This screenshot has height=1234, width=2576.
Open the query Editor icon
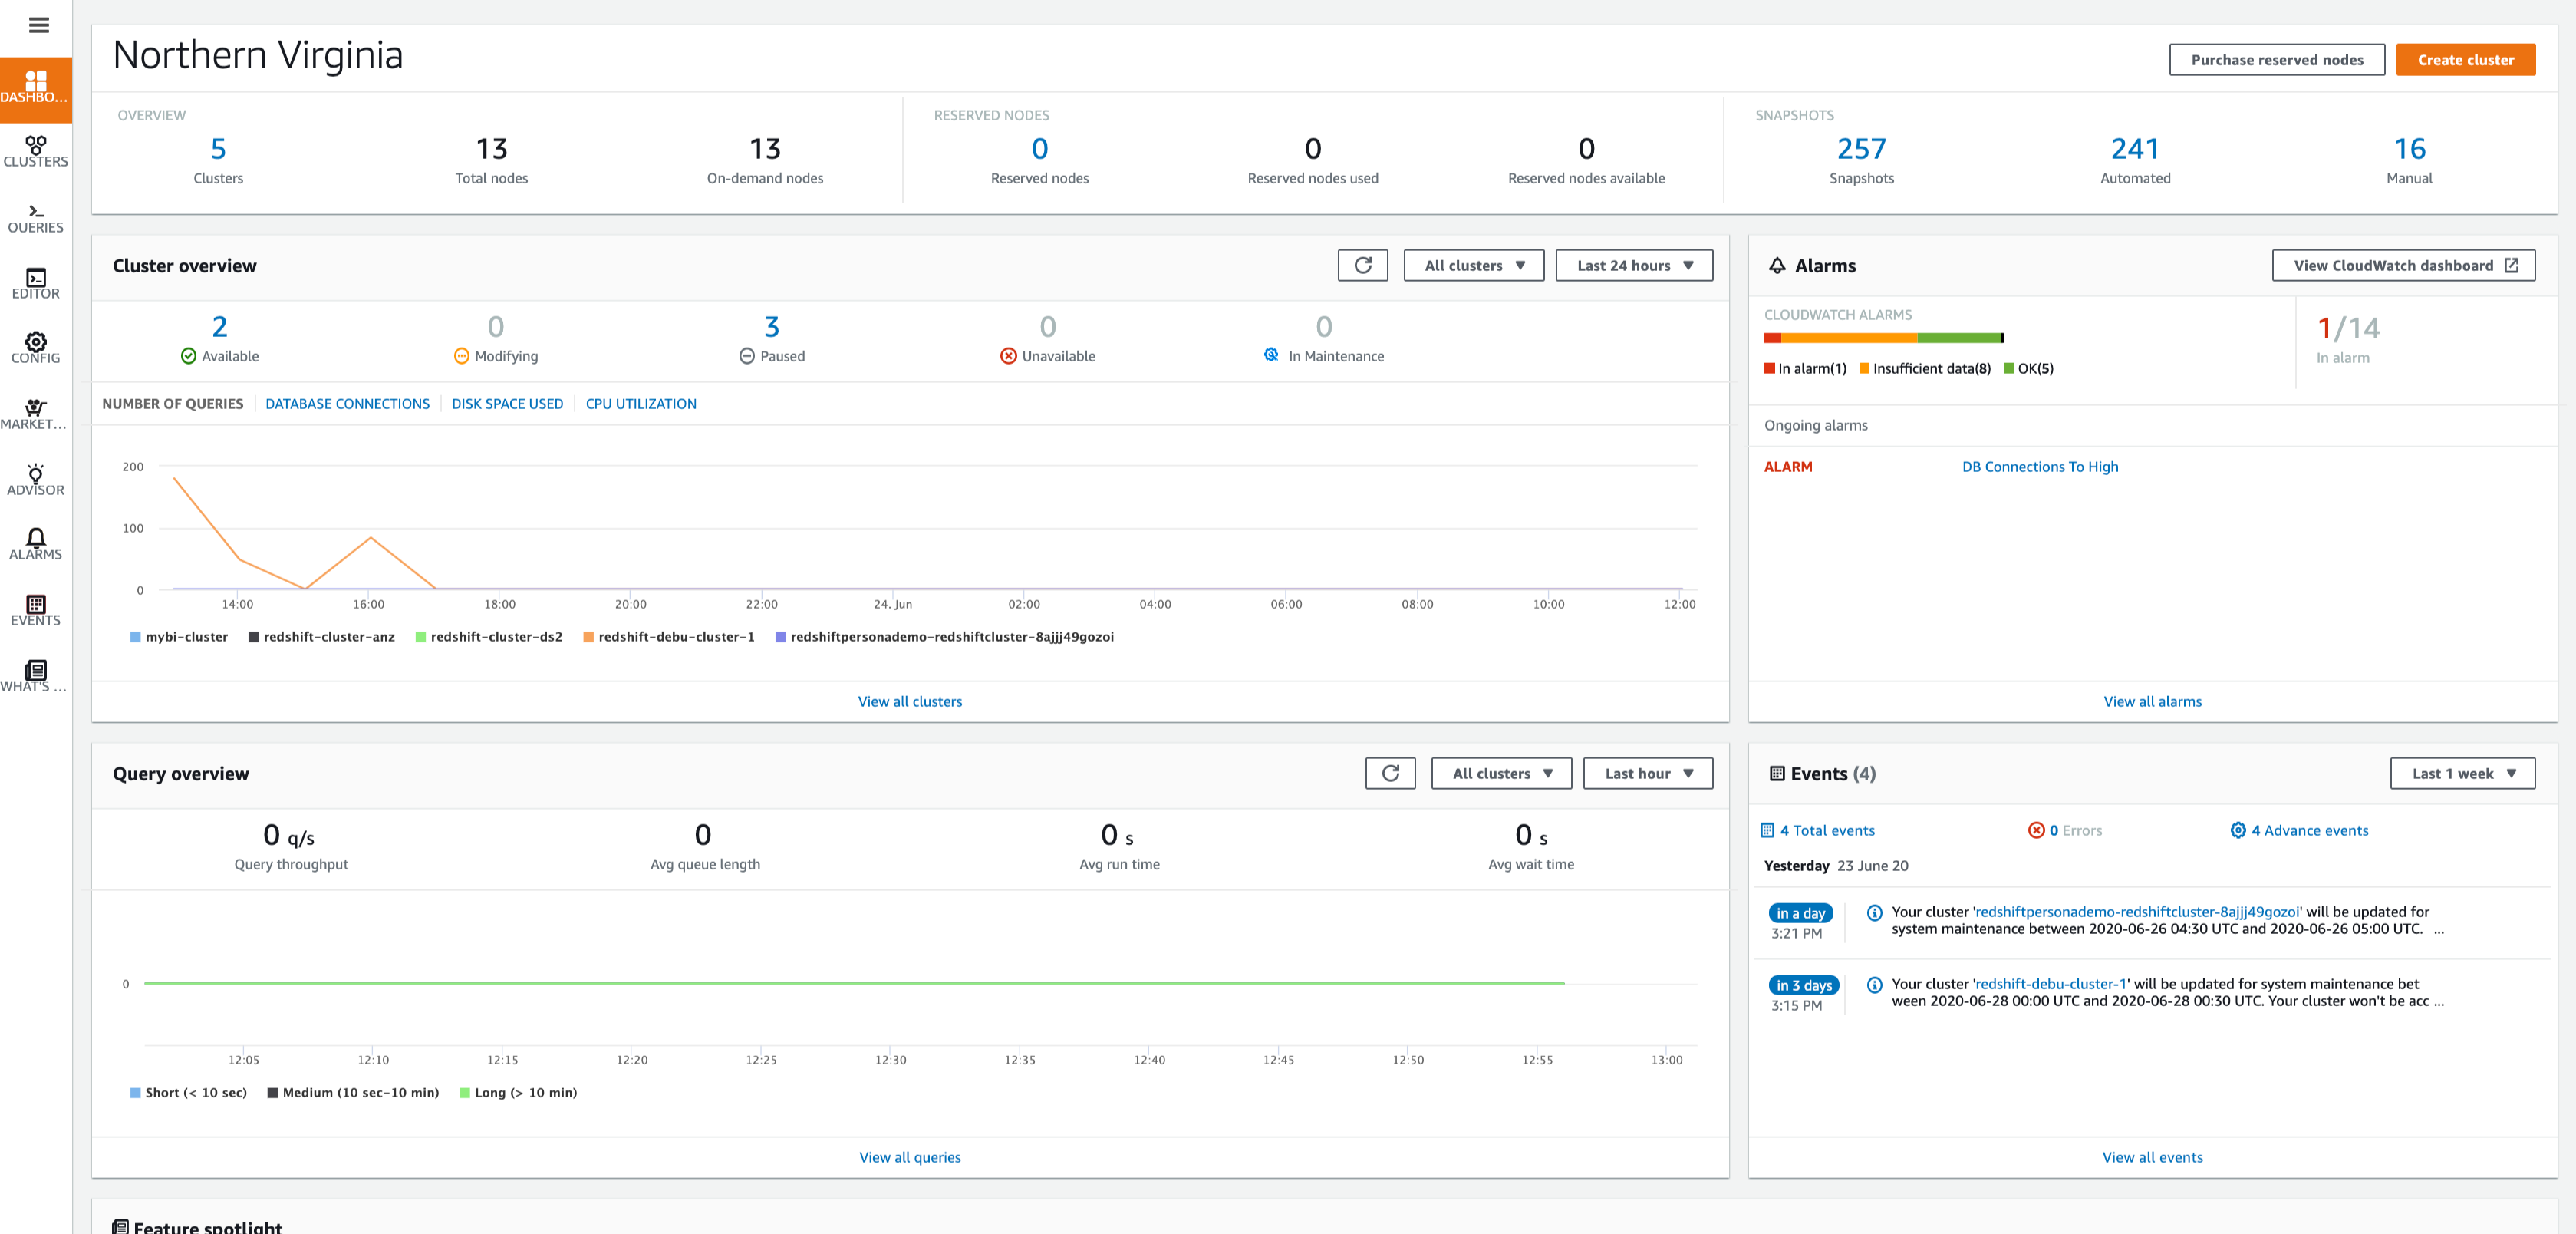(36, 283)
